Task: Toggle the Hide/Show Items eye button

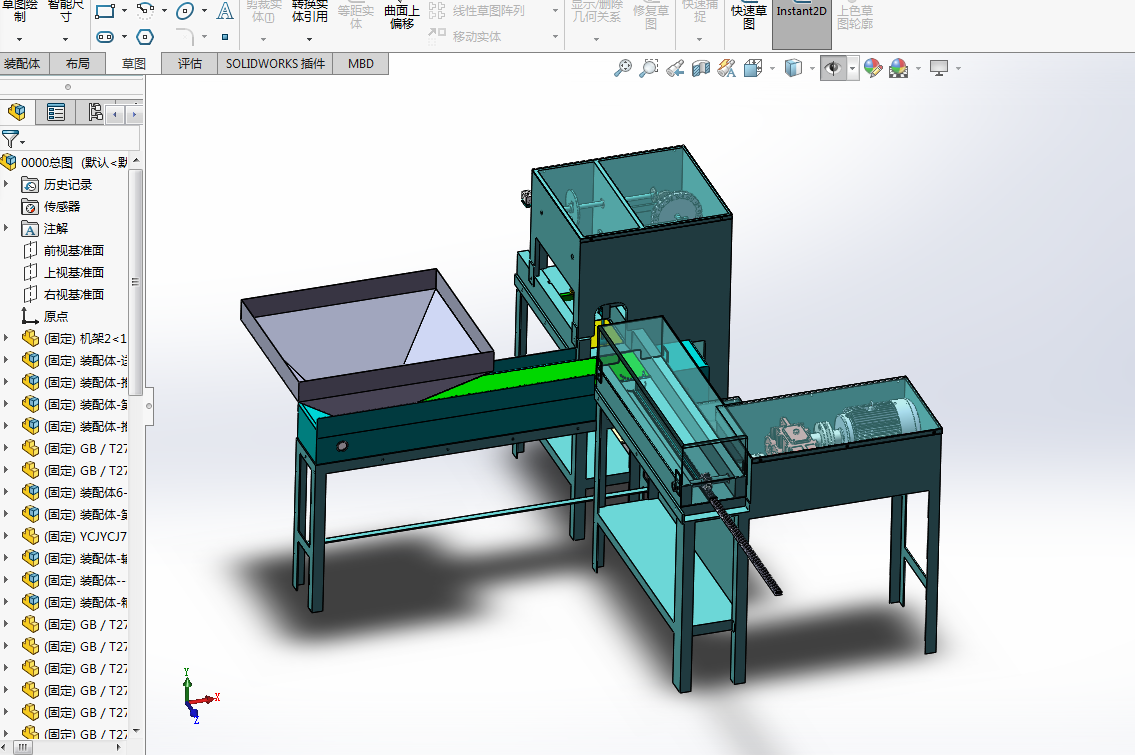Action: [833, 69]
